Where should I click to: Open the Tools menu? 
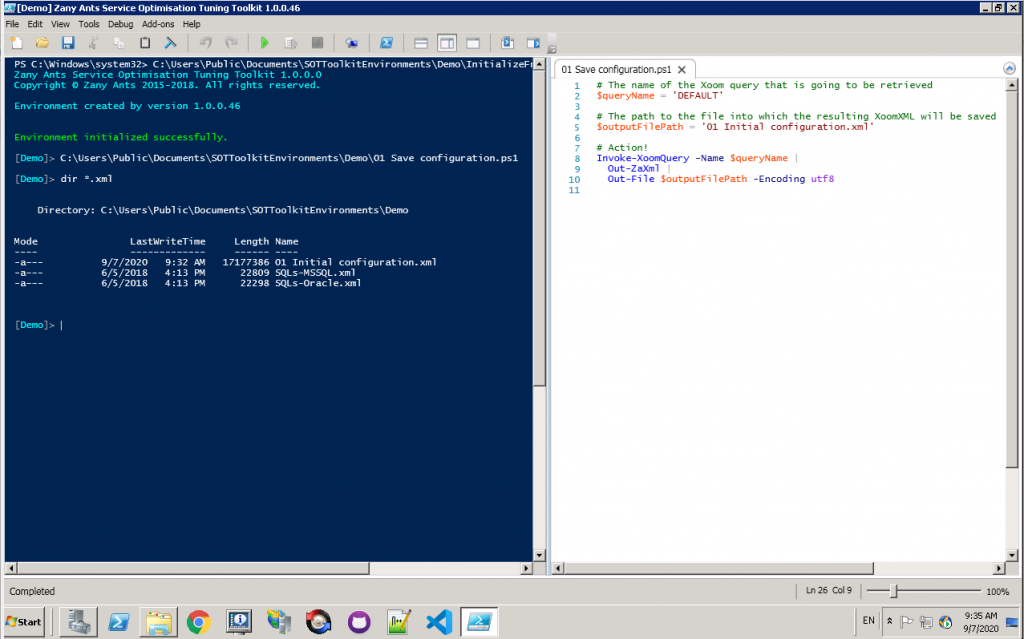point(89,24)
